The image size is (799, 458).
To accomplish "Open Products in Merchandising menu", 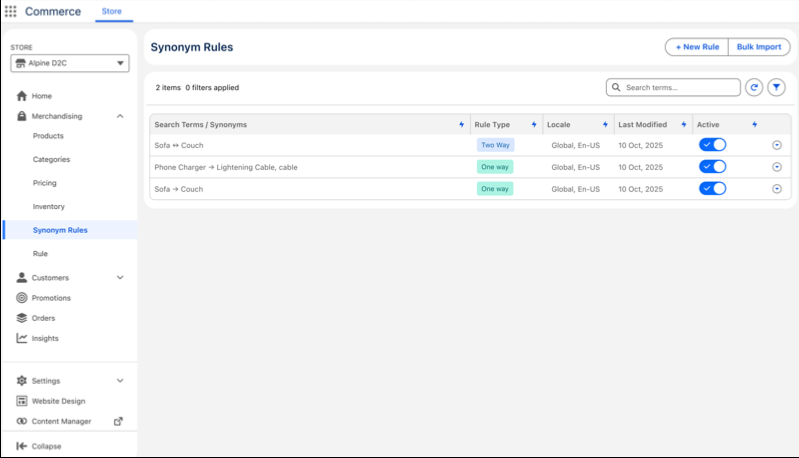I will (48, 136).
